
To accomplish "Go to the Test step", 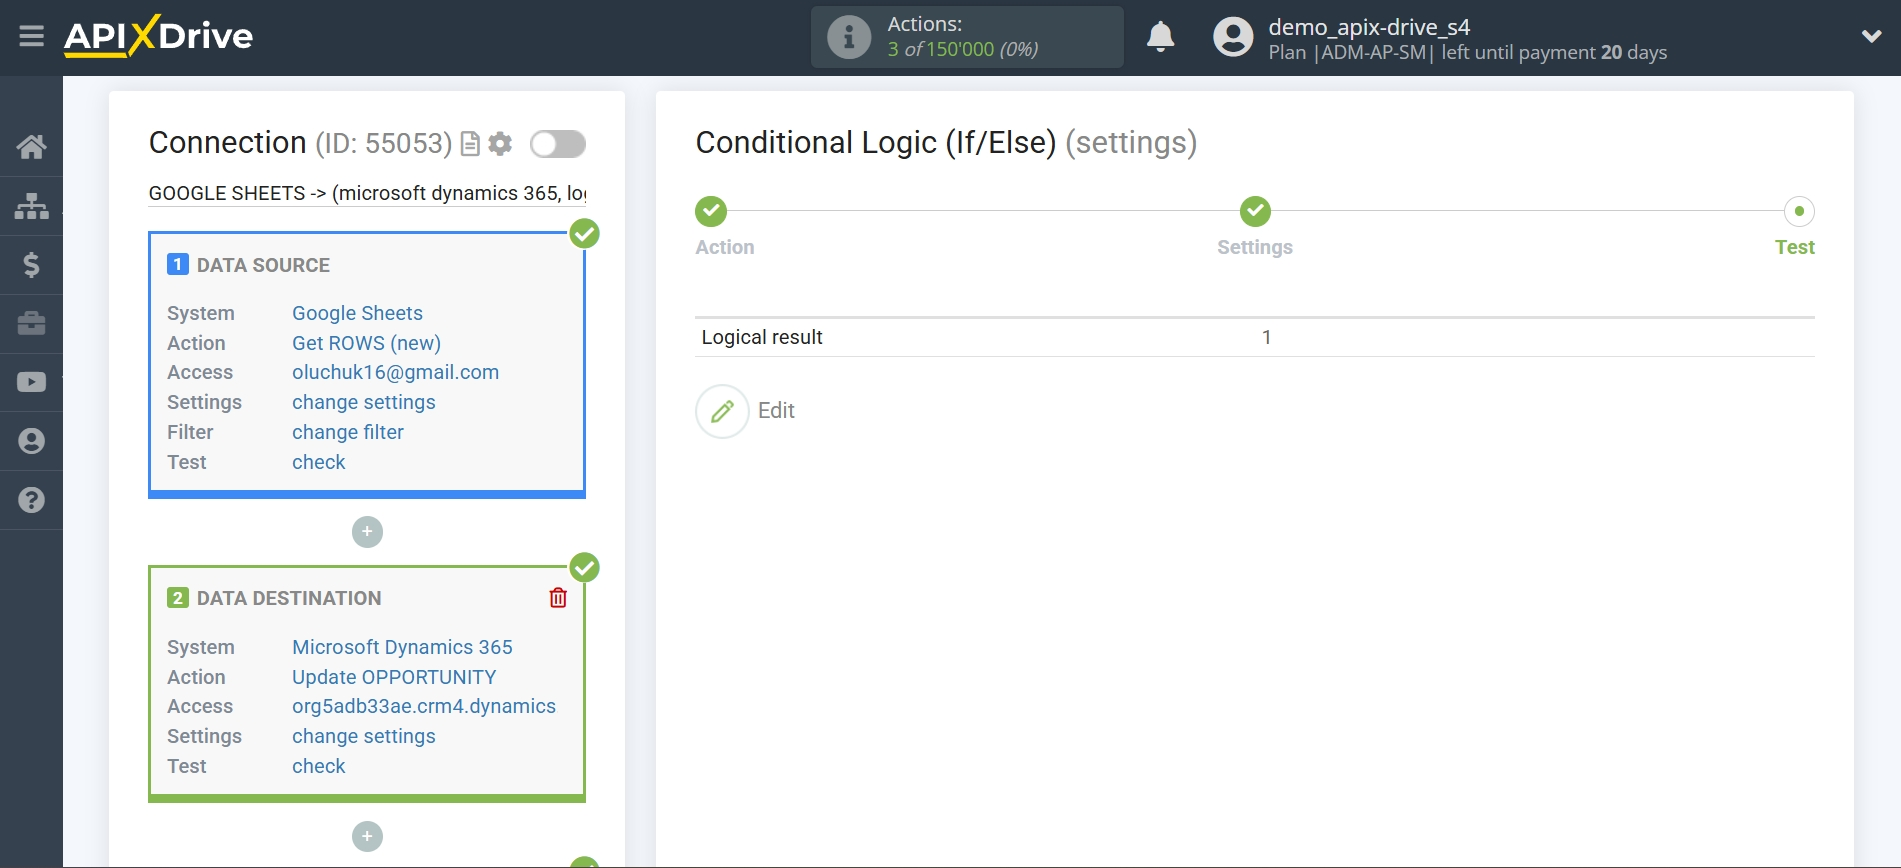I will pos(1799,212).
